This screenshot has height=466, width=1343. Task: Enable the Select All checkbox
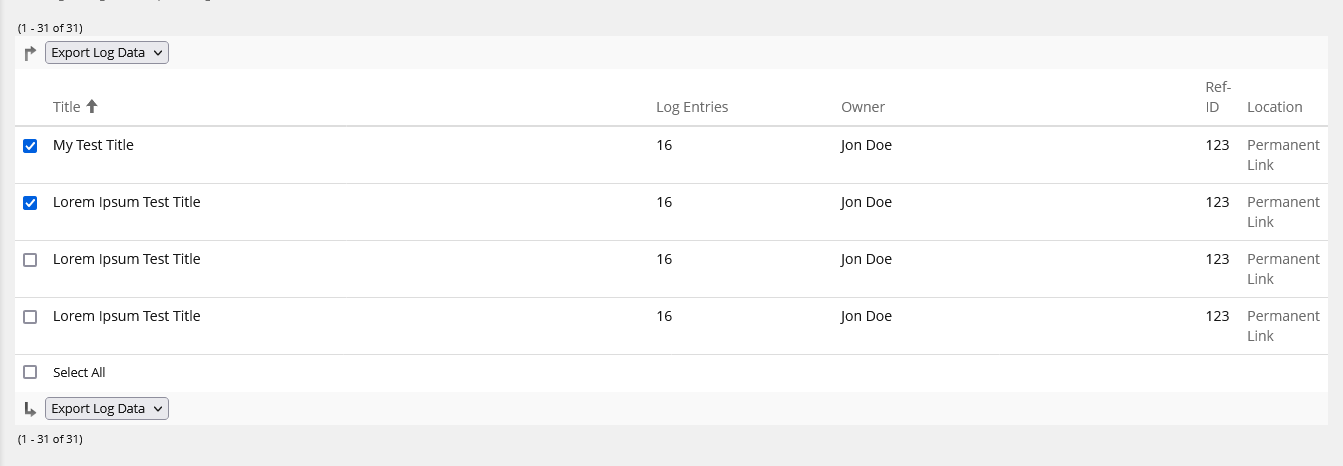point(30,372)
